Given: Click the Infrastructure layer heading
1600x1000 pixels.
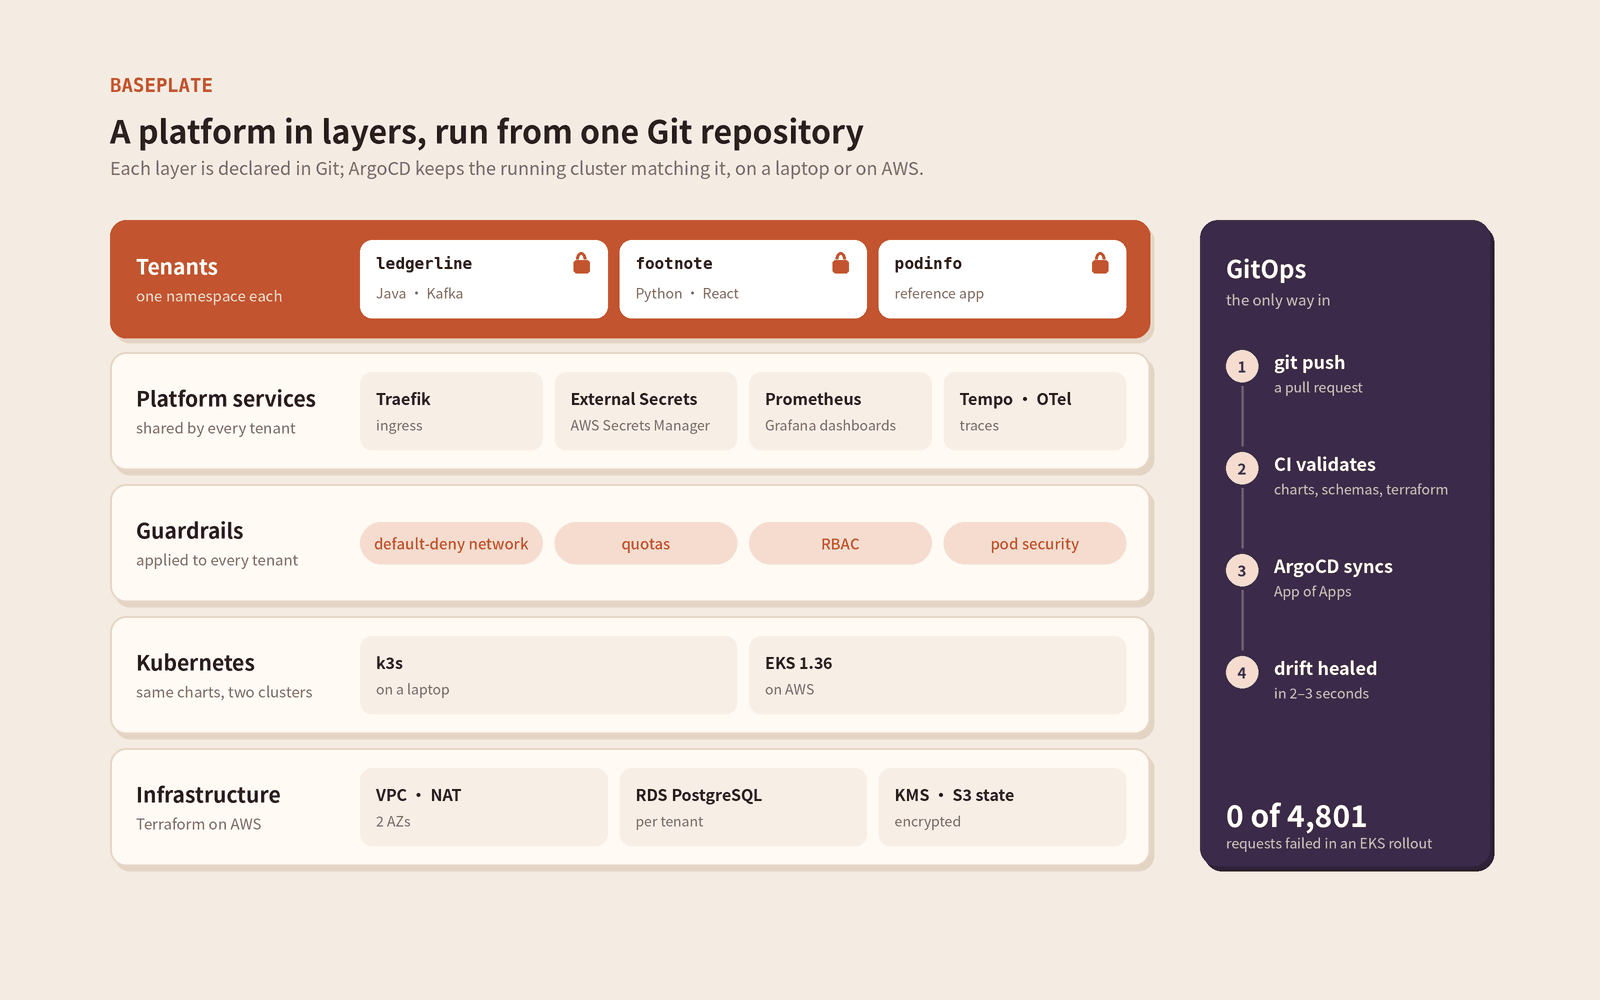Looking at the screenshot, I should (208, 795).
